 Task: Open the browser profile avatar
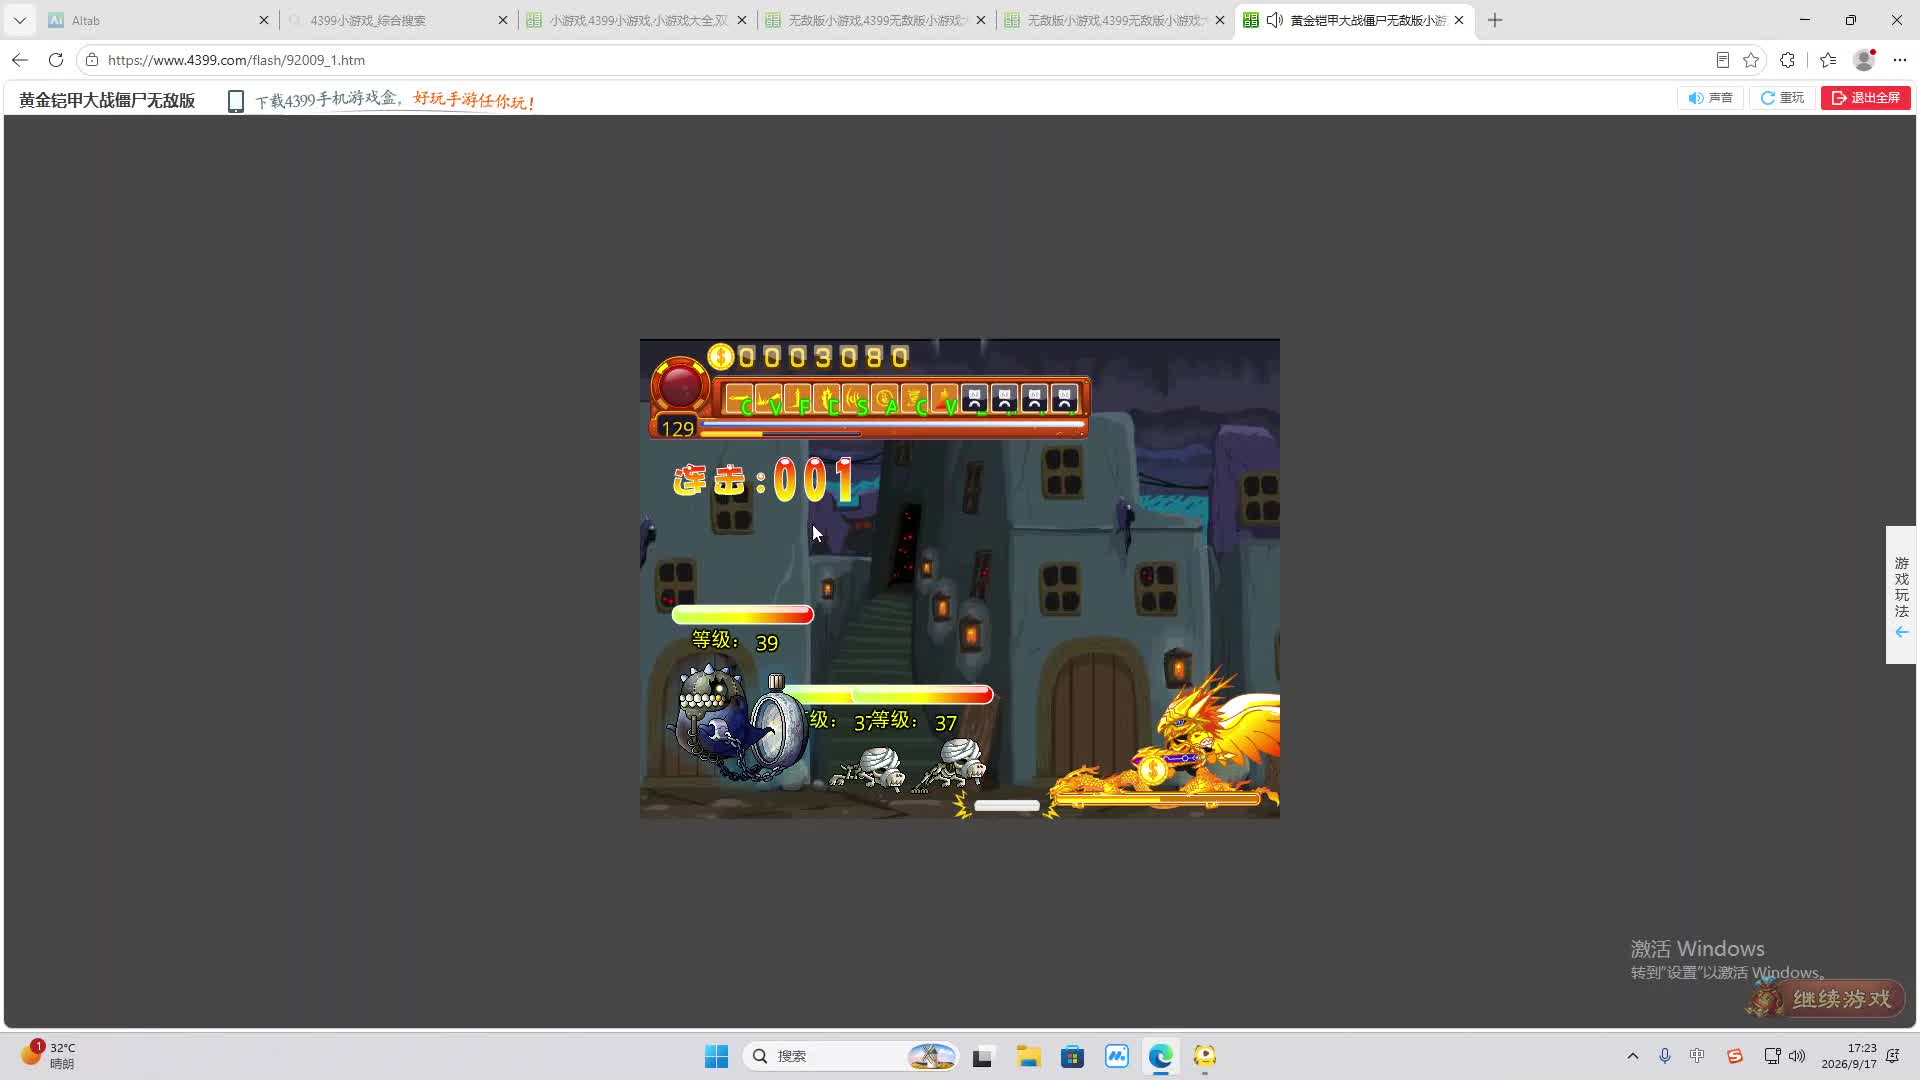tap(1864, 60)
